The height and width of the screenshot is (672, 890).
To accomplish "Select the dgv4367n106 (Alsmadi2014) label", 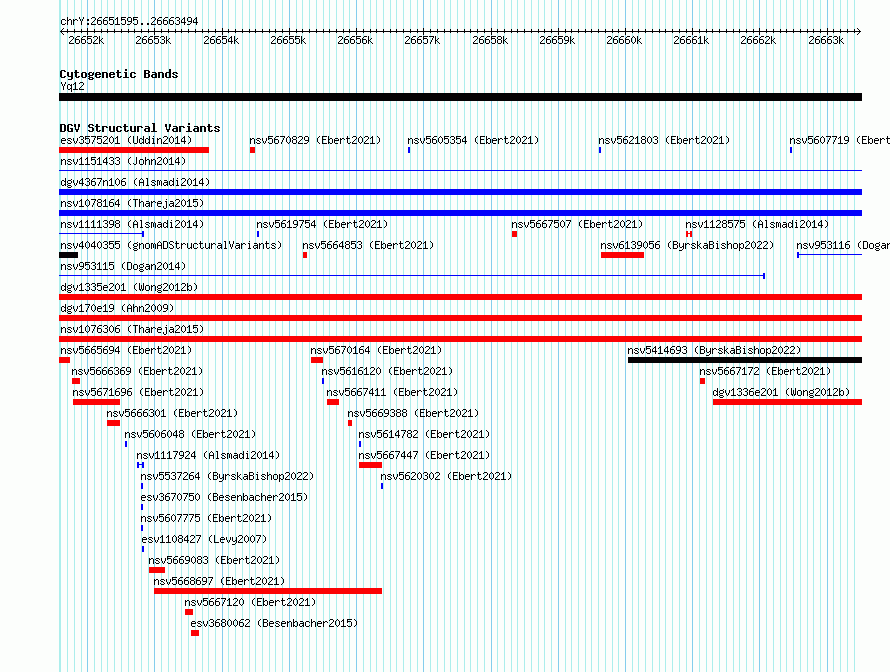I will pos(135,182).
